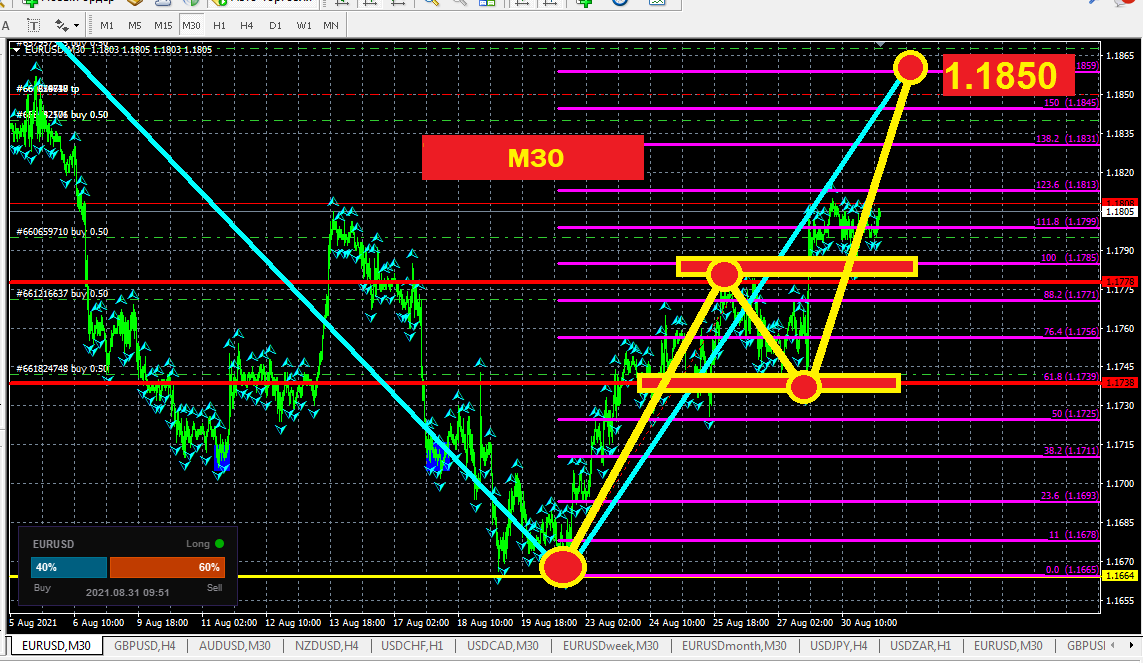
Task: Open the EURUSDmonth,M30 chart tab
Action: tap(734, 646)
